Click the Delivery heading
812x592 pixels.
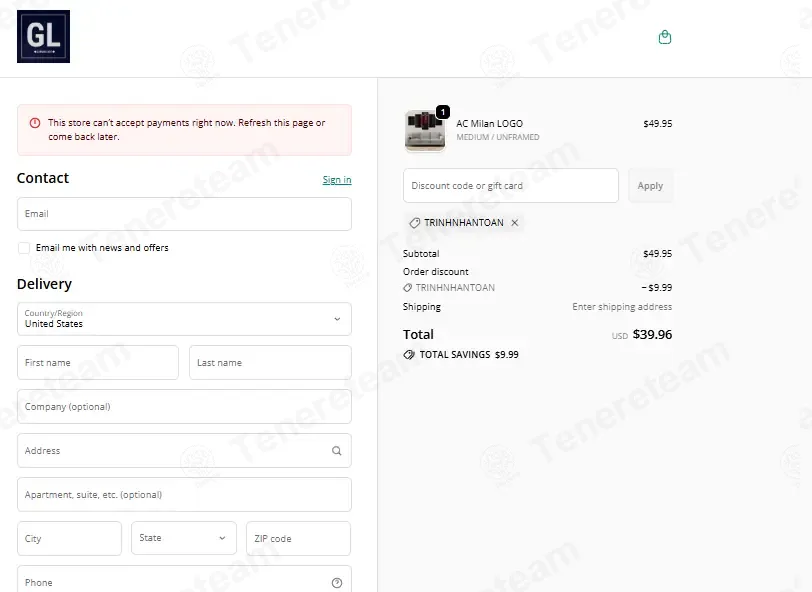click(x=45, y=284)
